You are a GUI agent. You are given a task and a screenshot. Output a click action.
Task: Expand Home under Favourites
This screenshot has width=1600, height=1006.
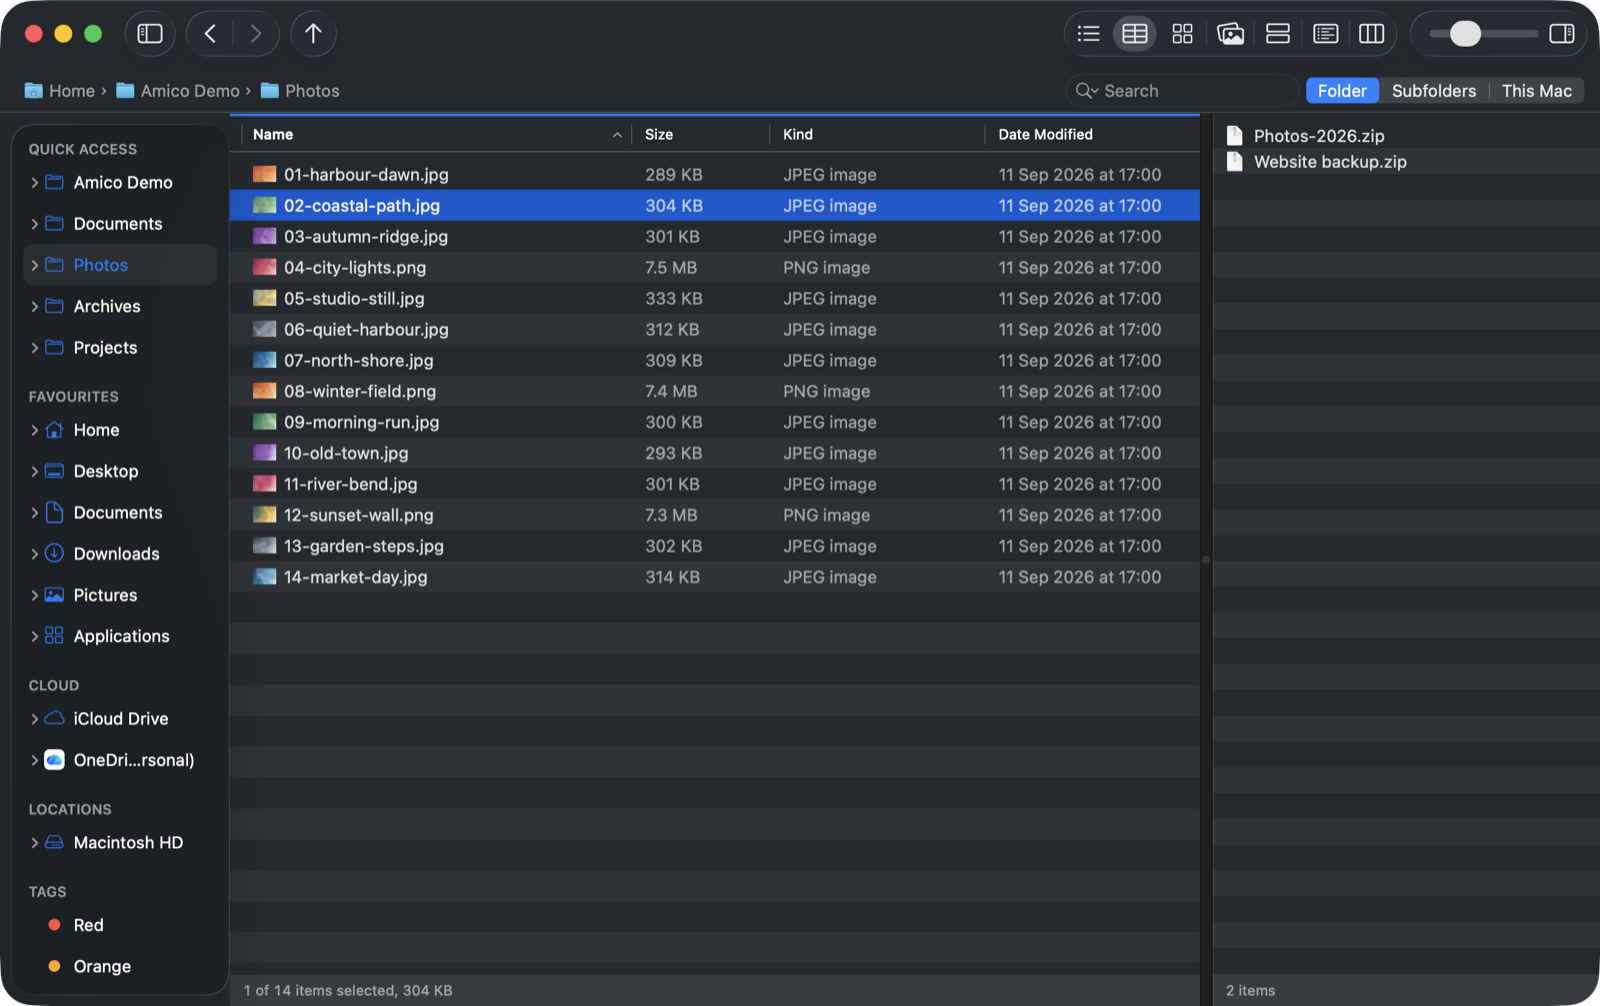click(35, 430)
